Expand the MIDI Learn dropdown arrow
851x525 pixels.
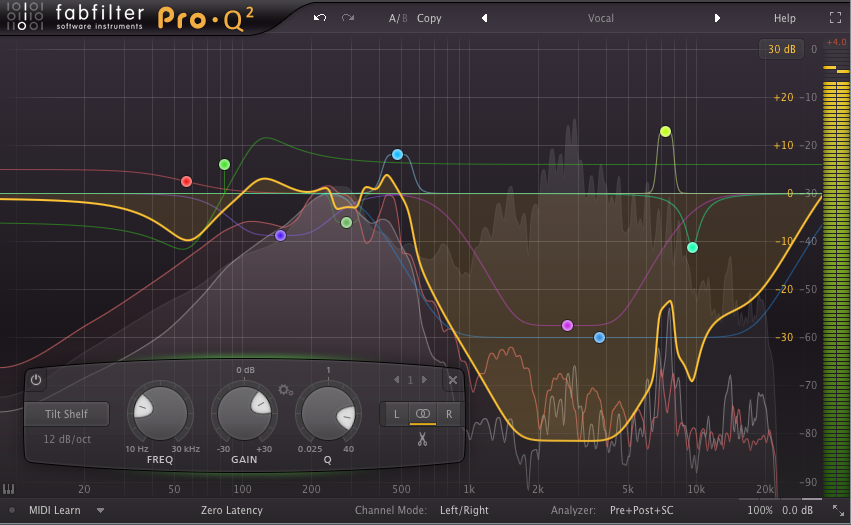pos(101,510)
